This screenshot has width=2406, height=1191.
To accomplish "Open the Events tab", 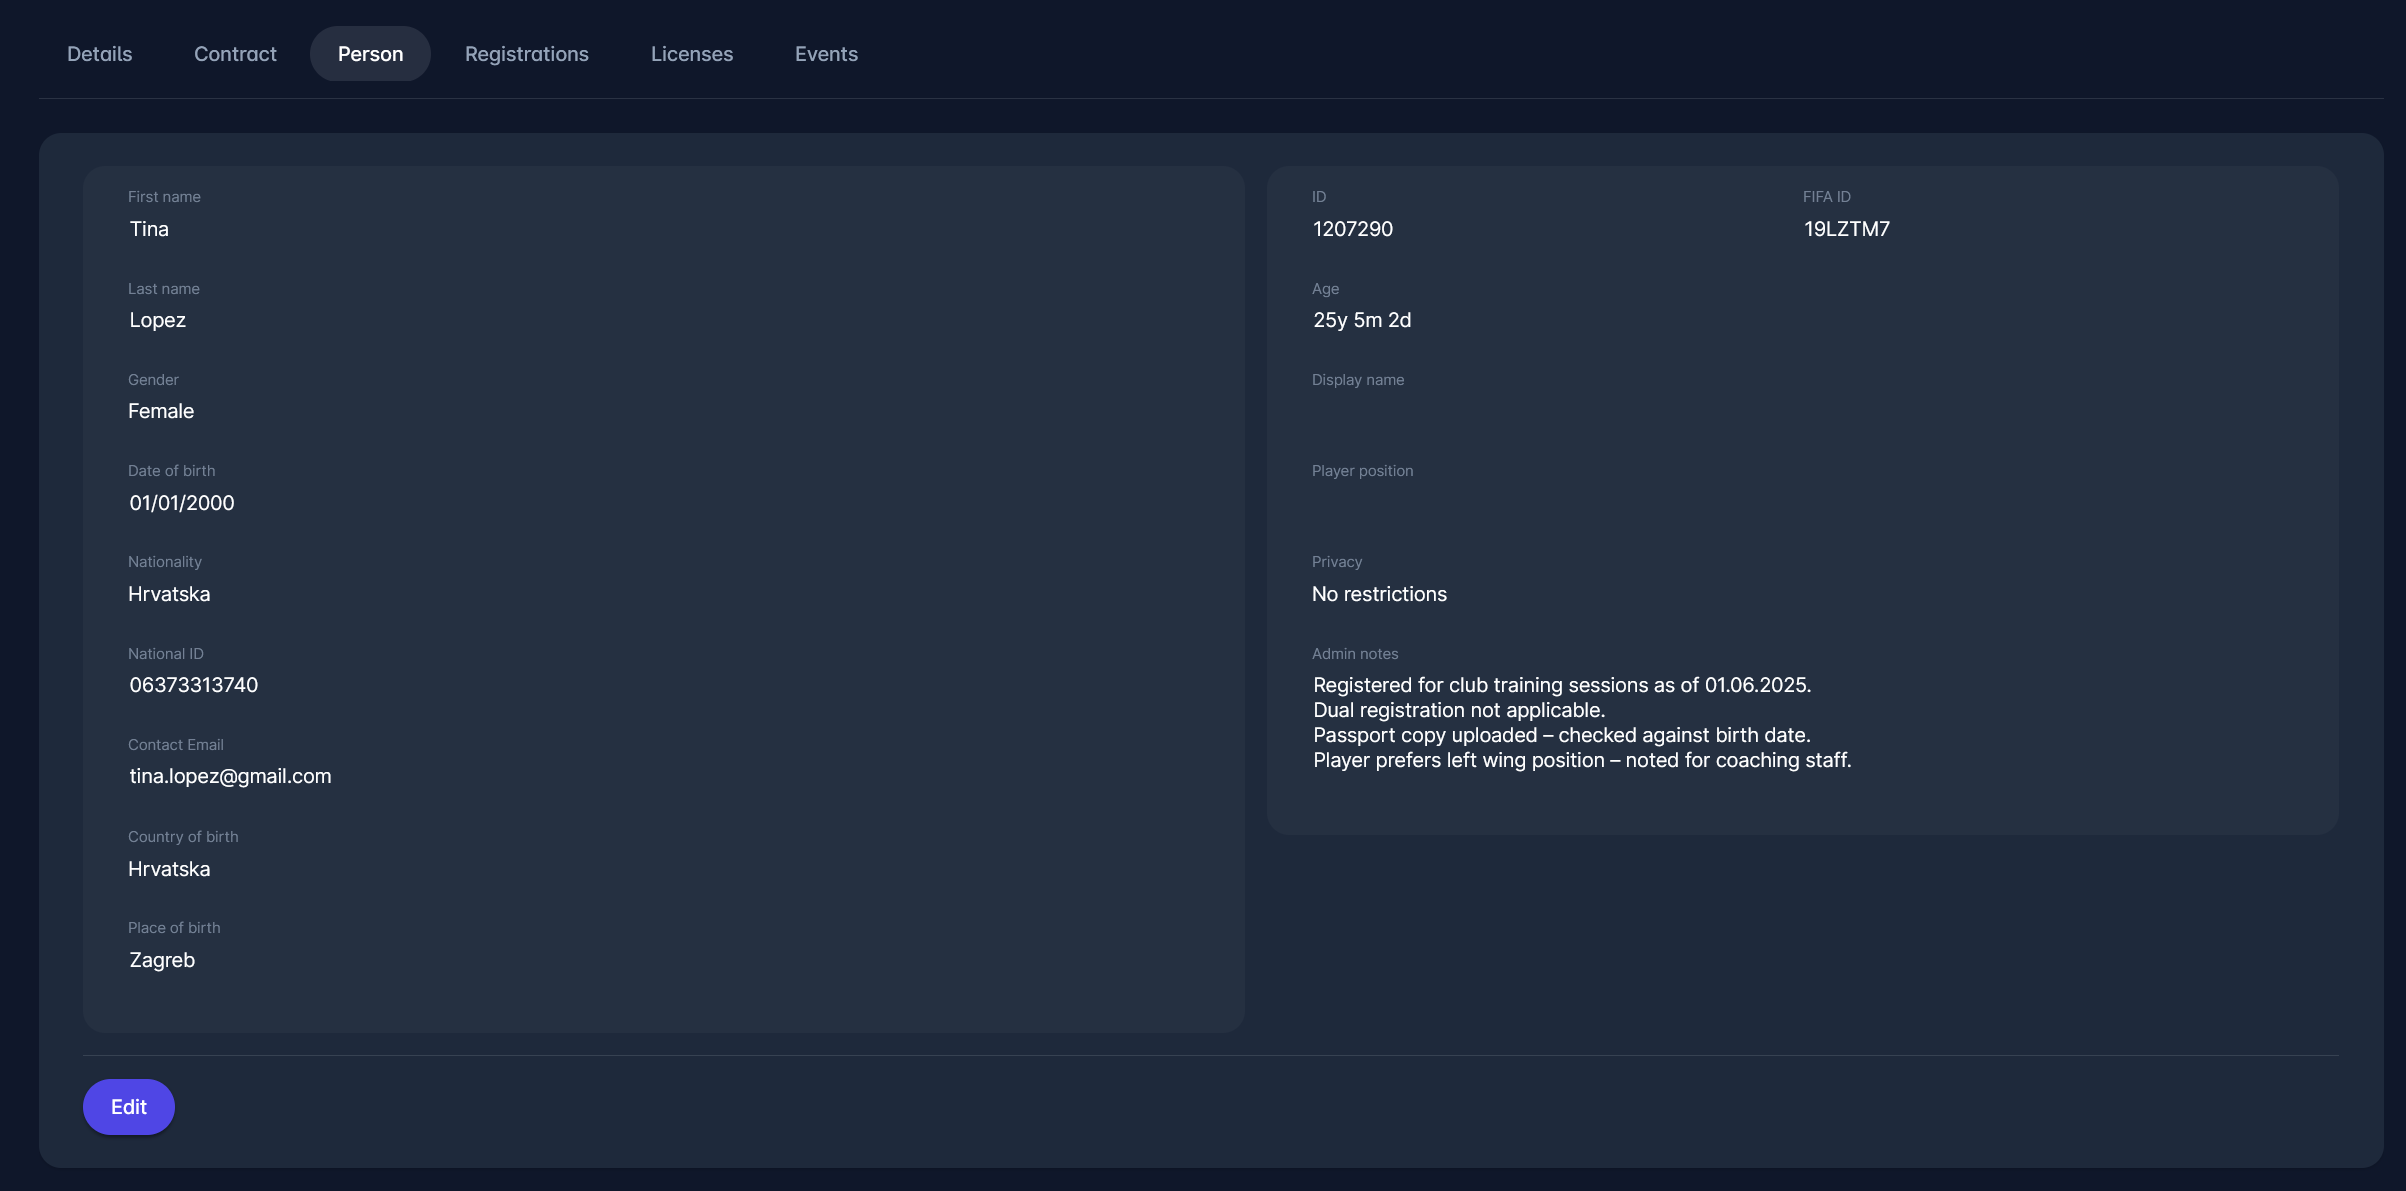I will 826,54.
